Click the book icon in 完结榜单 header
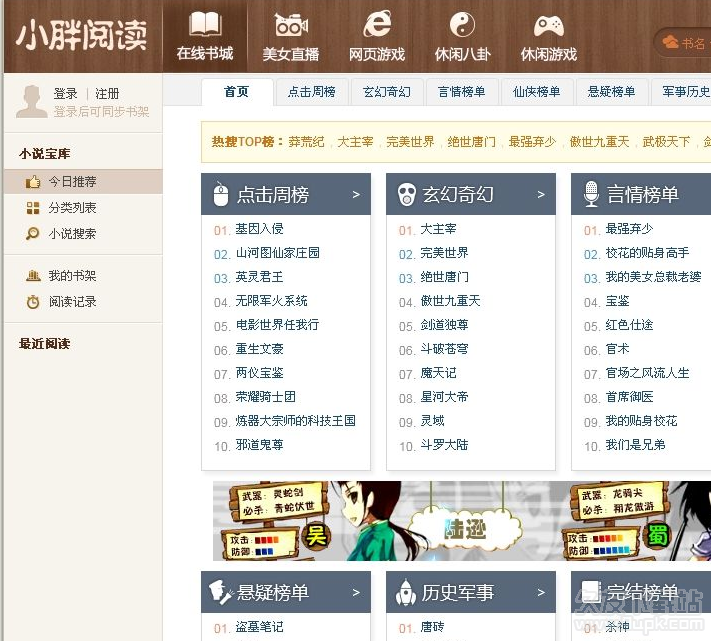711x641 pixels. click(592, 592)
